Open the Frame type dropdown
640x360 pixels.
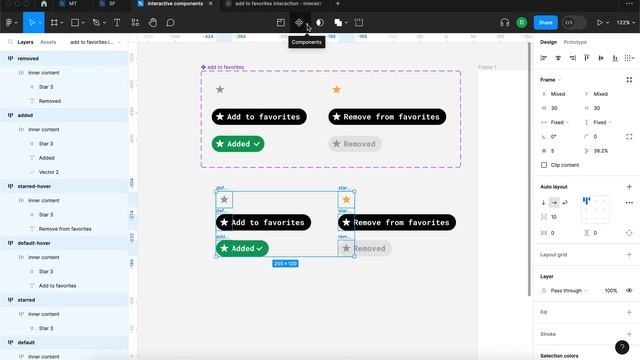point(551,80)
